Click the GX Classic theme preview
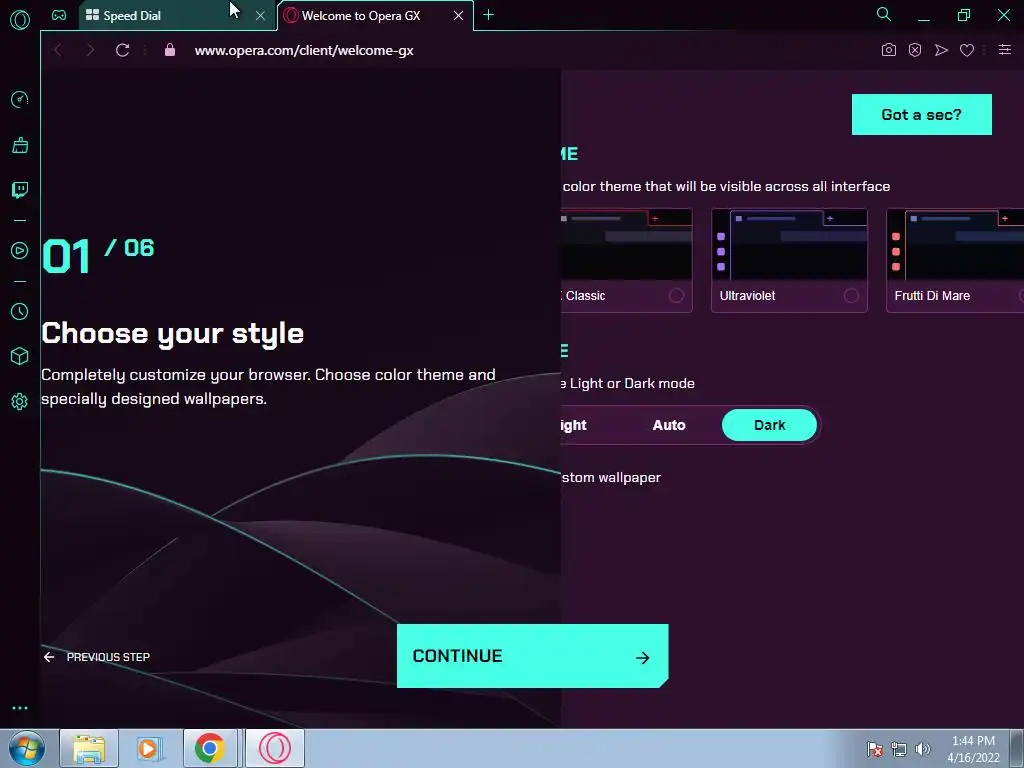 pyautogui.click(x=626, y=244)
